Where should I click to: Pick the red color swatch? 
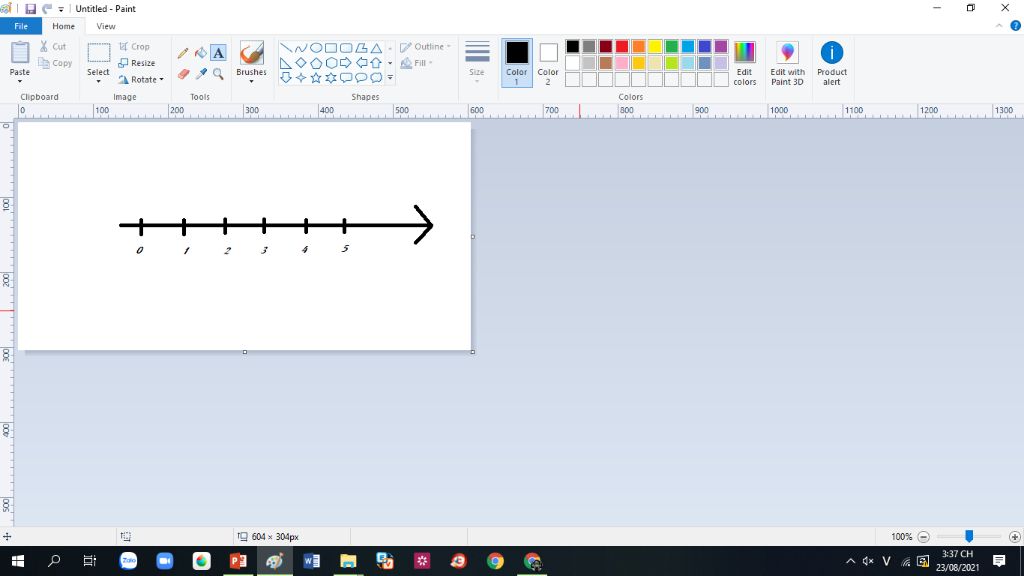[x=622, y=47]
